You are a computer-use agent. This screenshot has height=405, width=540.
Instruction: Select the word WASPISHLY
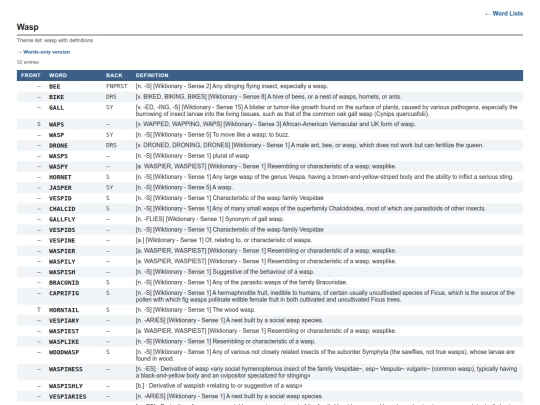point(65,386)
